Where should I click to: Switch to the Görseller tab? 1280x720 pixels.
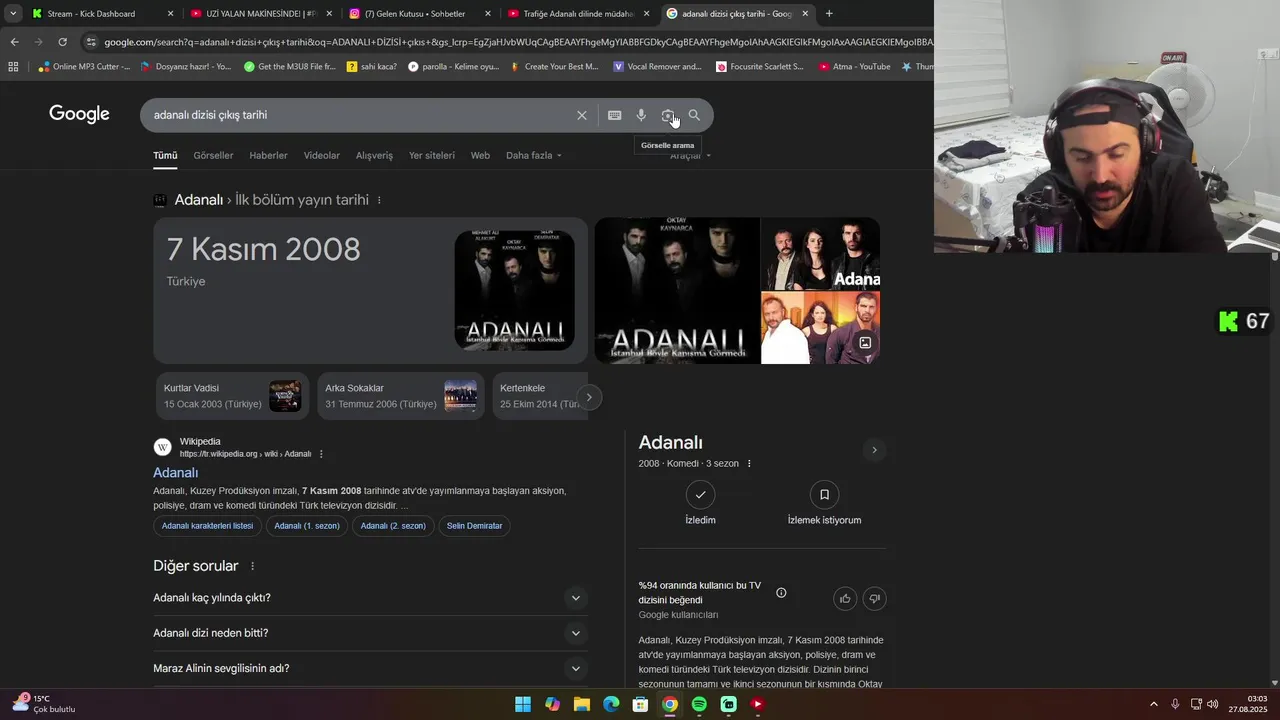pyautogui.click(x=213, y=155)
